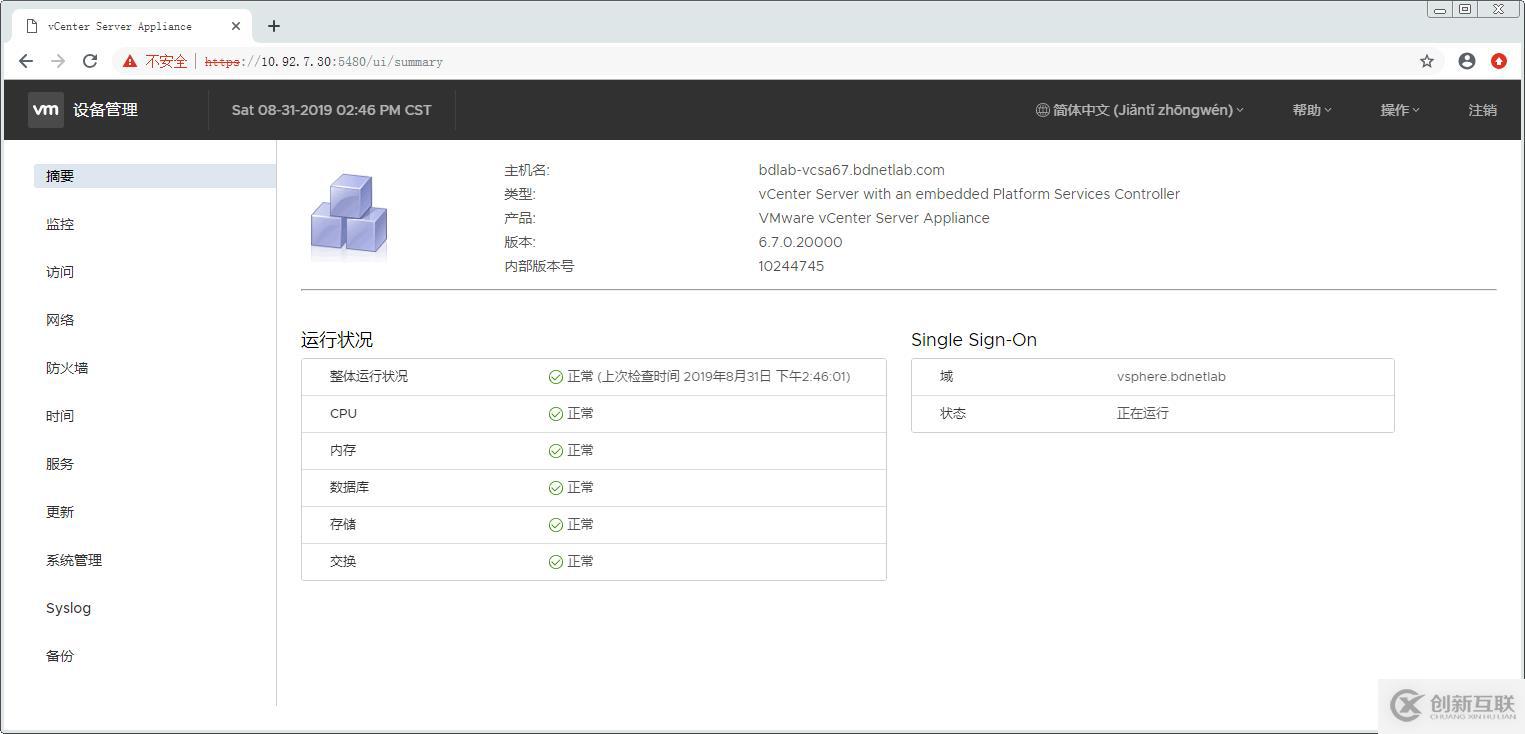The width and height of the screenshot is (1525, 734).
Task: Click the browser reload icon
Action: (x=90, y=61)
